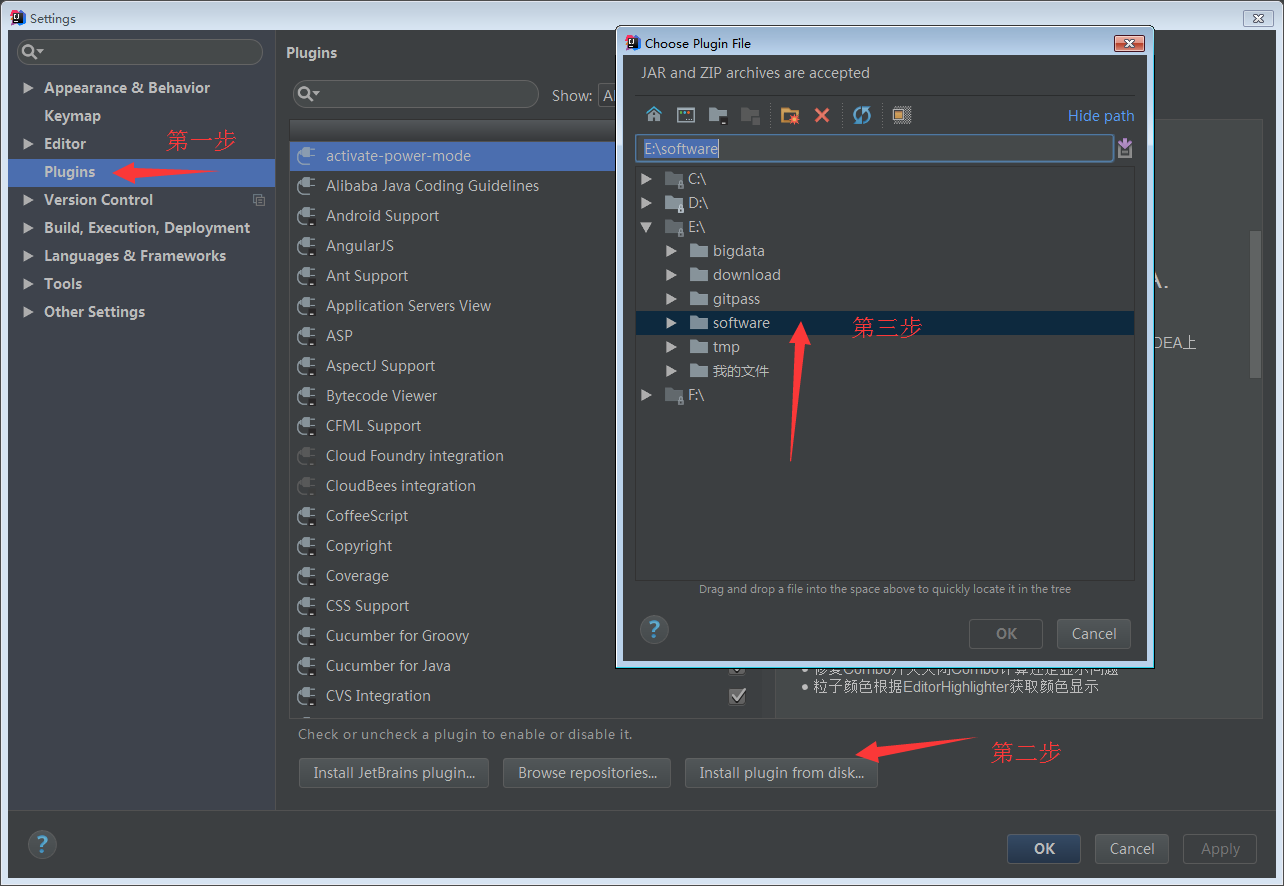
Task: Select the Cucumber for Groovy plugin
Action: click(452, 636)
